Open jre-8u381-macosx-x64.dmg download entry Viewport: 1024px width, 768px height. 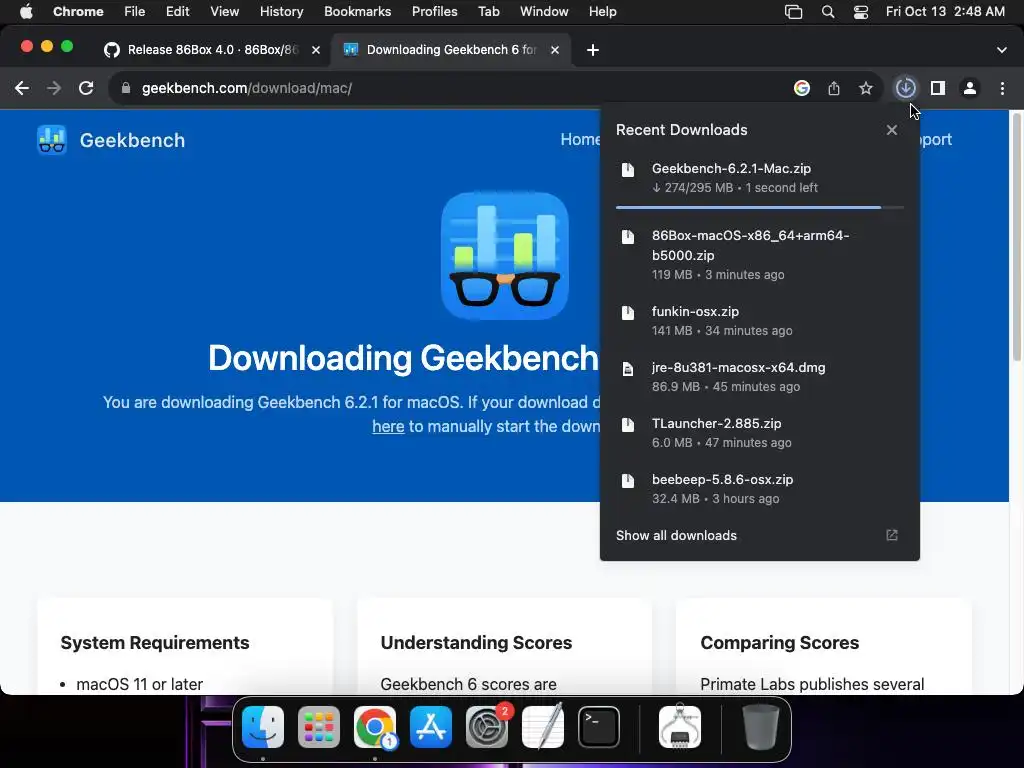coord(760,377)
